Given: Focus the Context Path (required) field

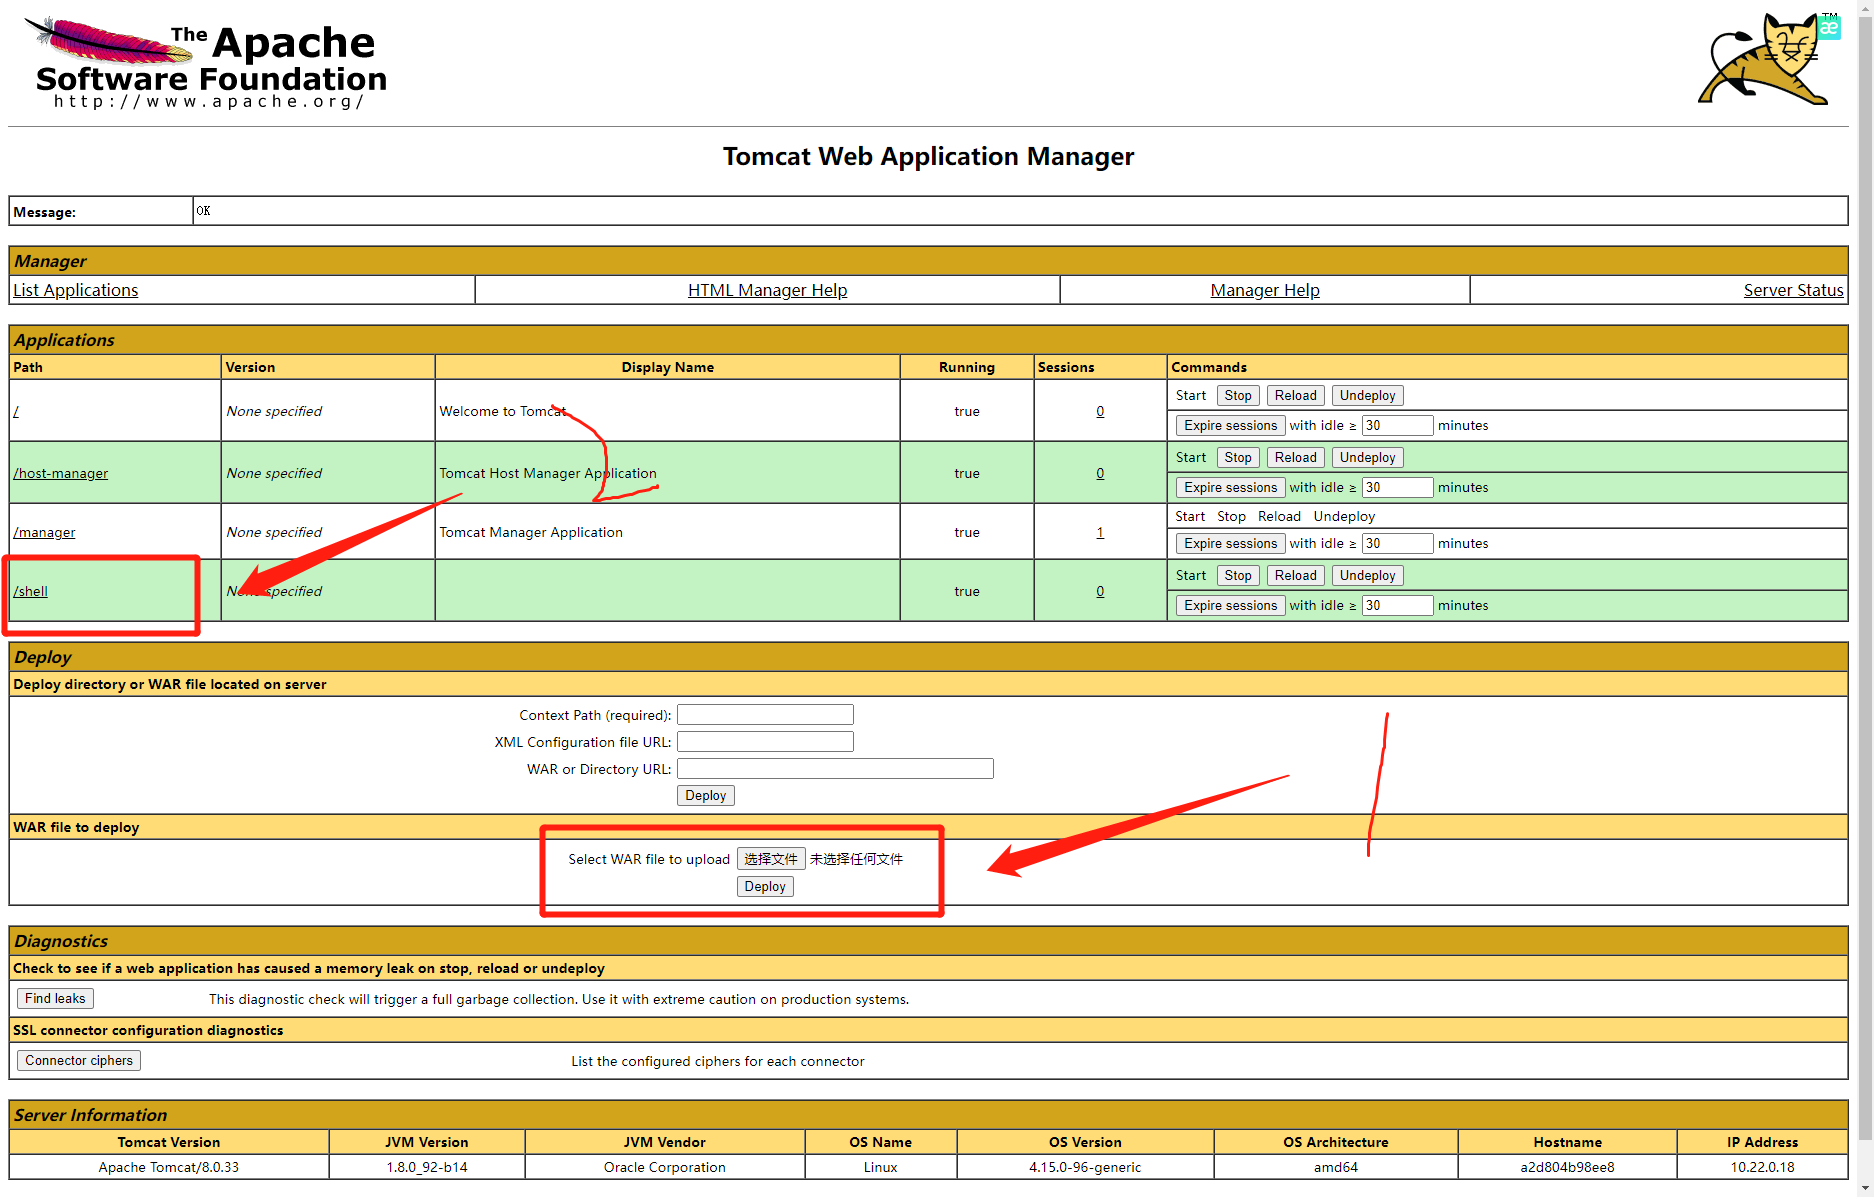Looking at the screenshot, I should (765, 715).
